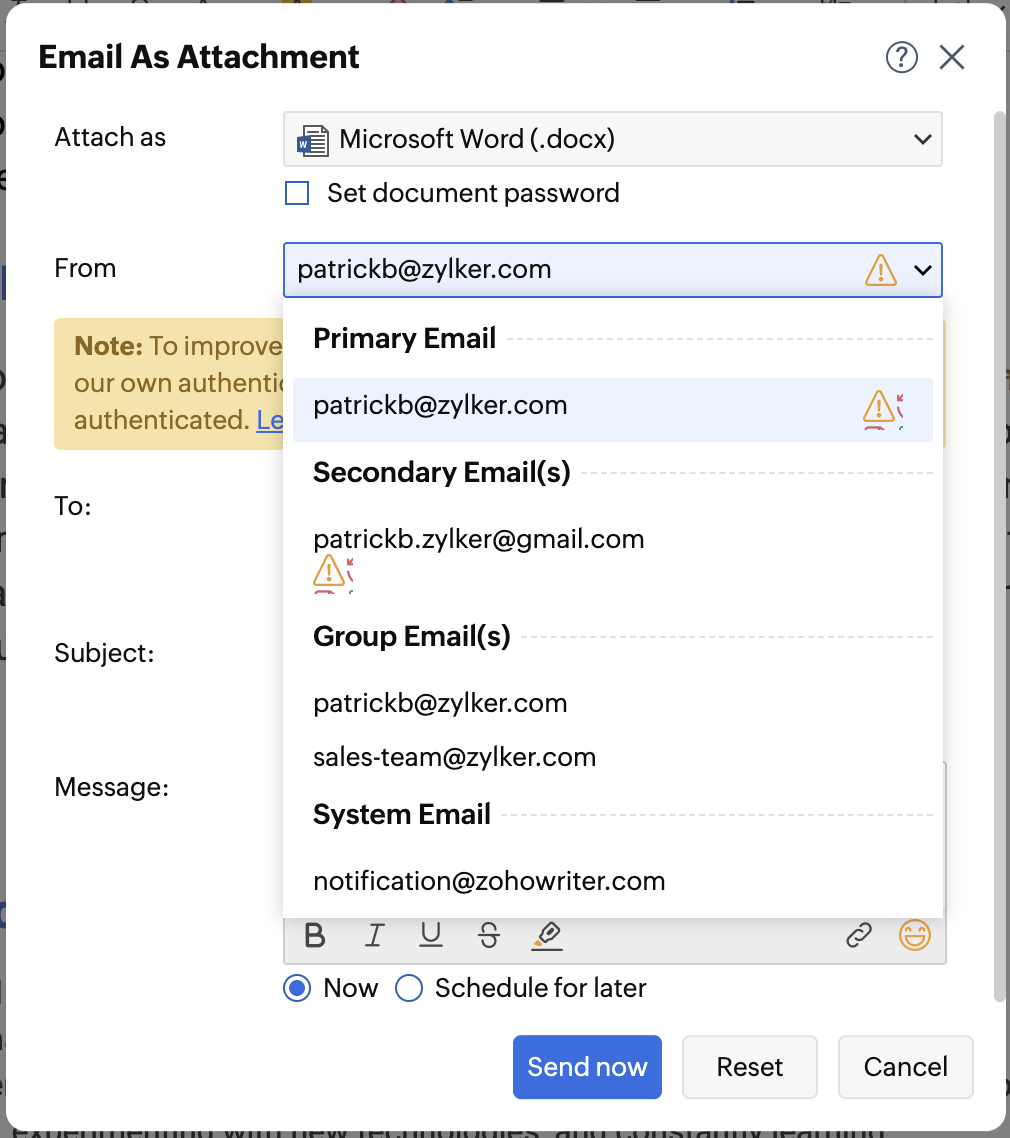This screenshot has height=1138, width=1010.
Task: Collapse the From email dropdown arrow
Action: click(x=922, y=270)
